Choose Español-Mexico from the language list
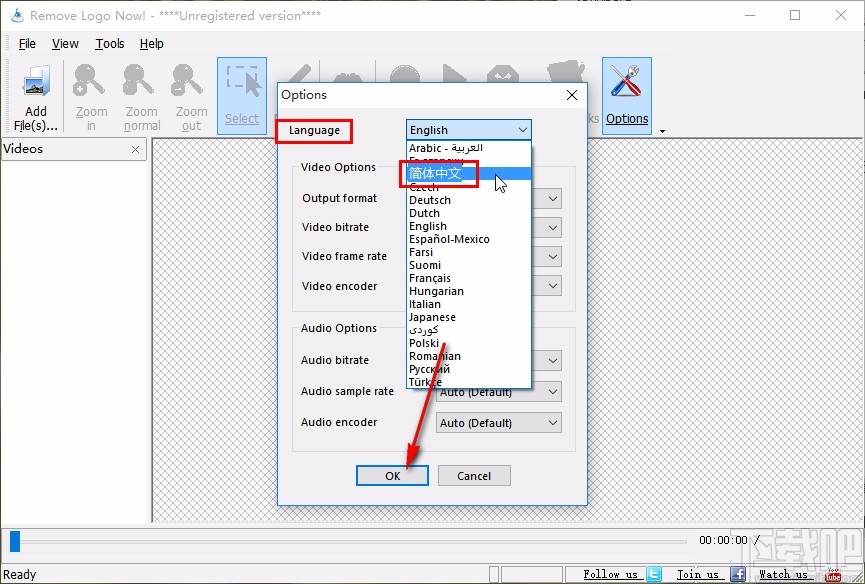The width and height of the screenshot is (865, 584). click(469, 239)
